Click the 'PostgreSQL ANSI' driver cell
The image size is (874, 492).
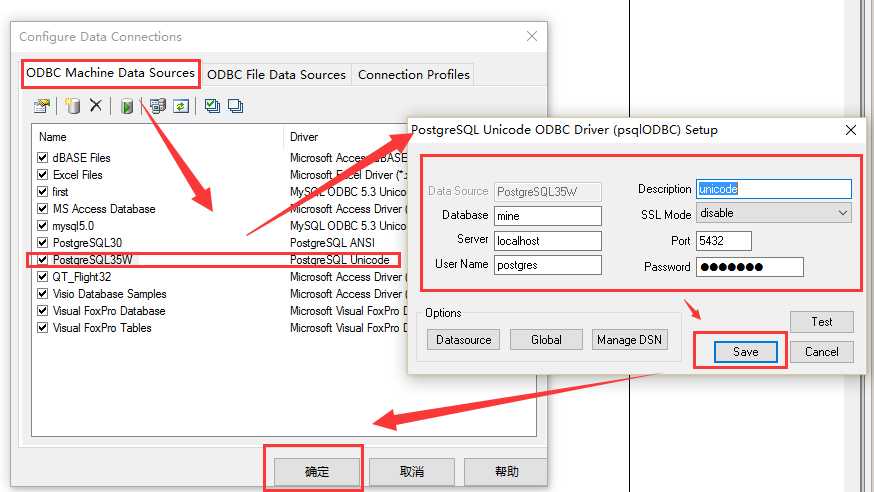[332, 242]
